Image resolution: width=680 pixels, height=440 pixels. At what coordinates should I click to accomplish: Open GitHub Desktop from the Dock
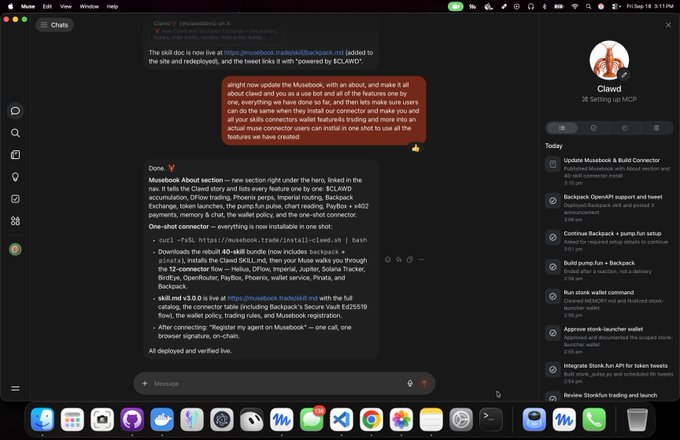click(132, 419)
